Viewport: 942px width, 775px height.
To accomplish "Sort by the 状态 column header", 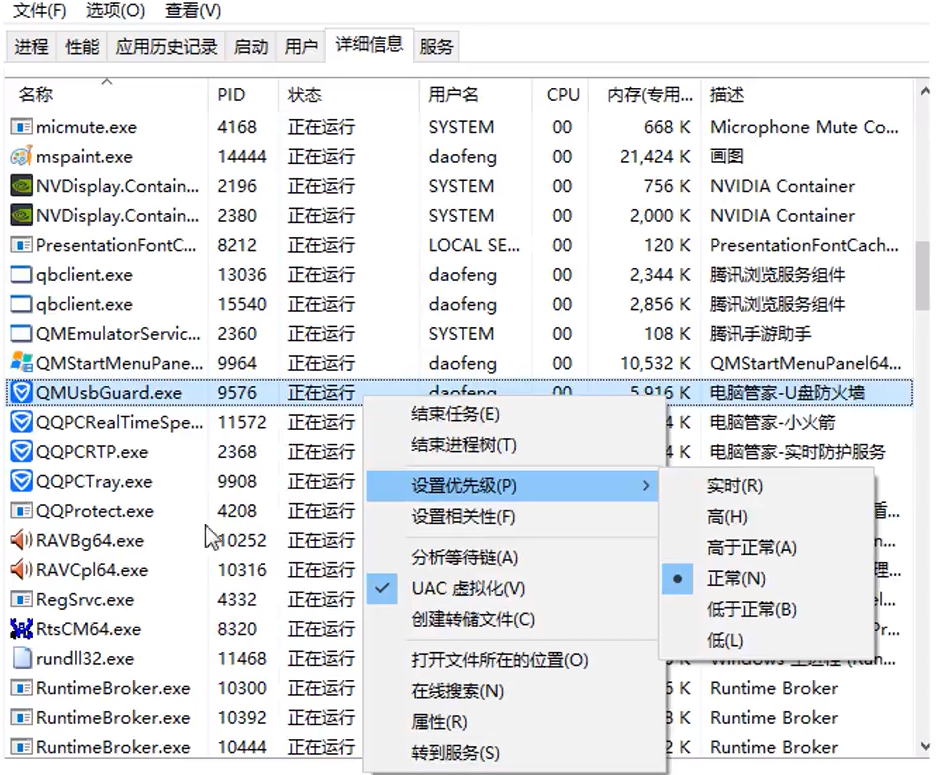I will (x=349, y=94).
